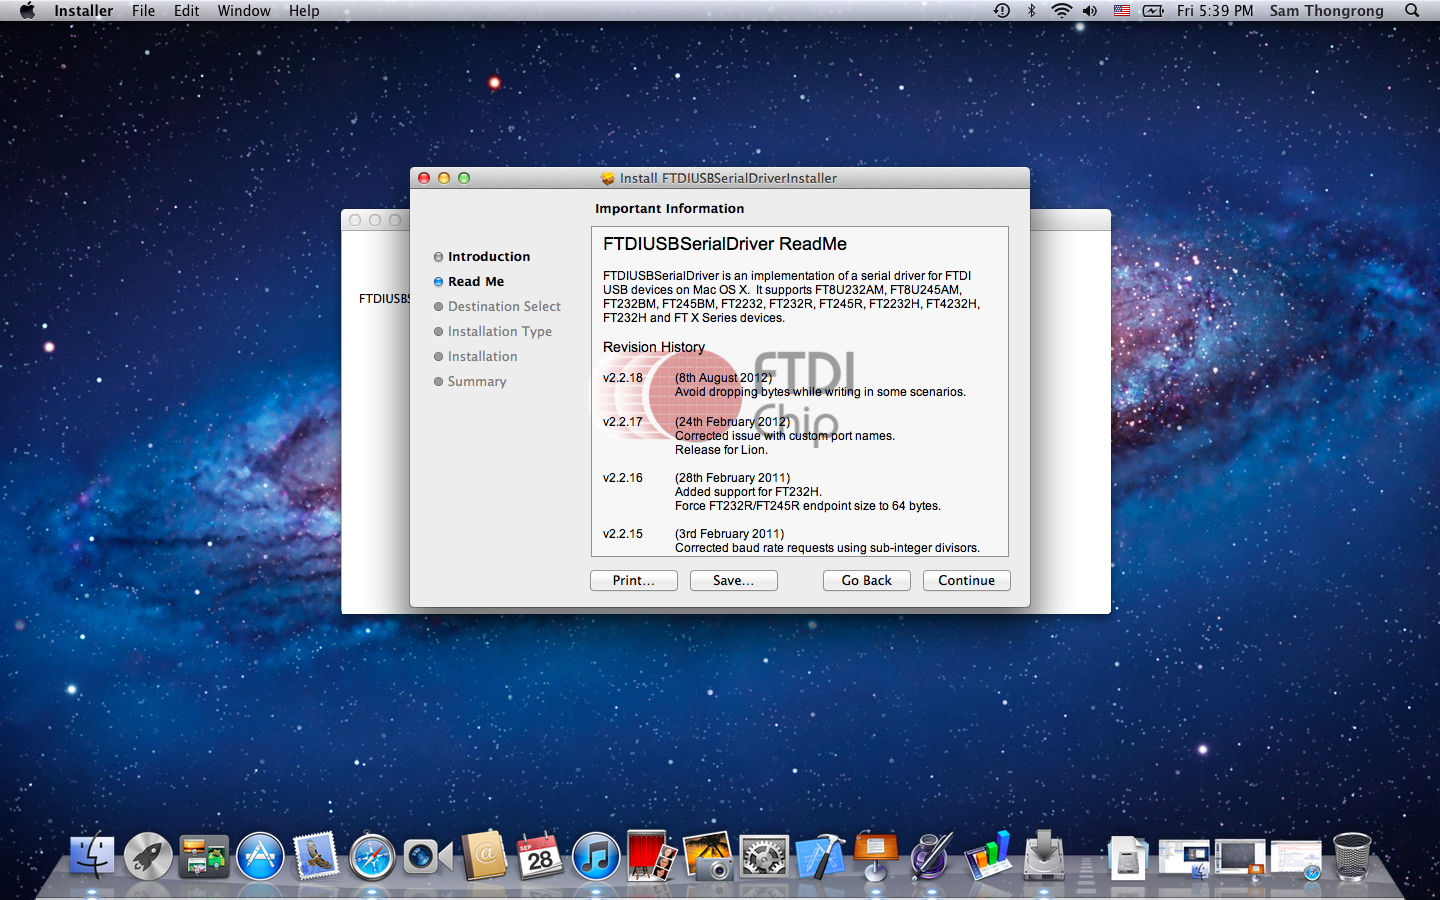Select the Installation Type step
Viewport: 1440px width, 900px height.
click(x=493, y=331)
